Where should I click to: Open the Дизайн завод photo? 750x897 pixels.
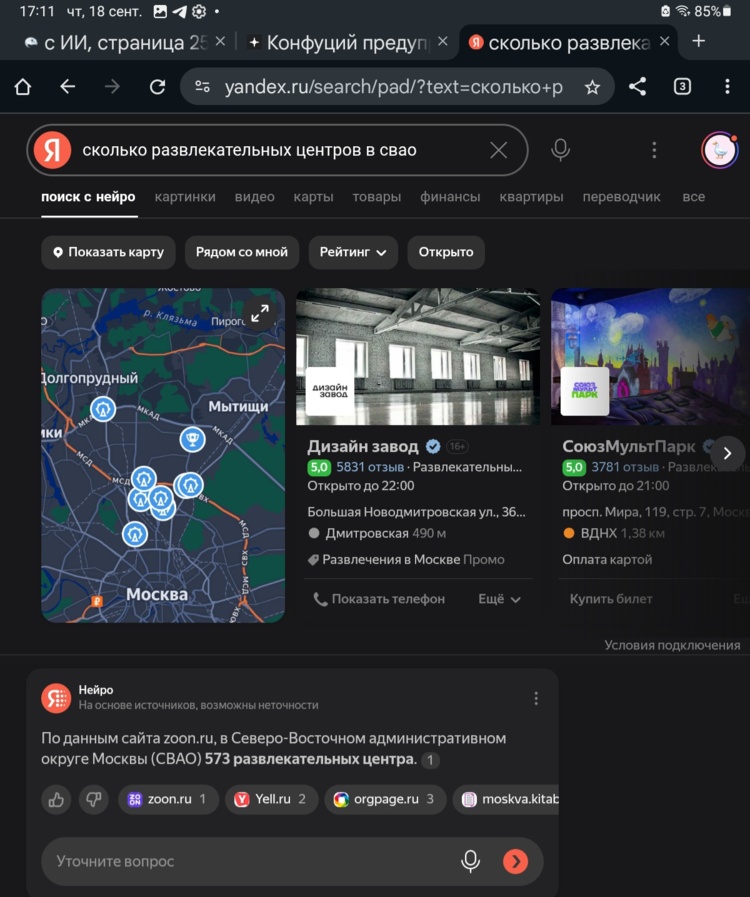tap(418, 356)
